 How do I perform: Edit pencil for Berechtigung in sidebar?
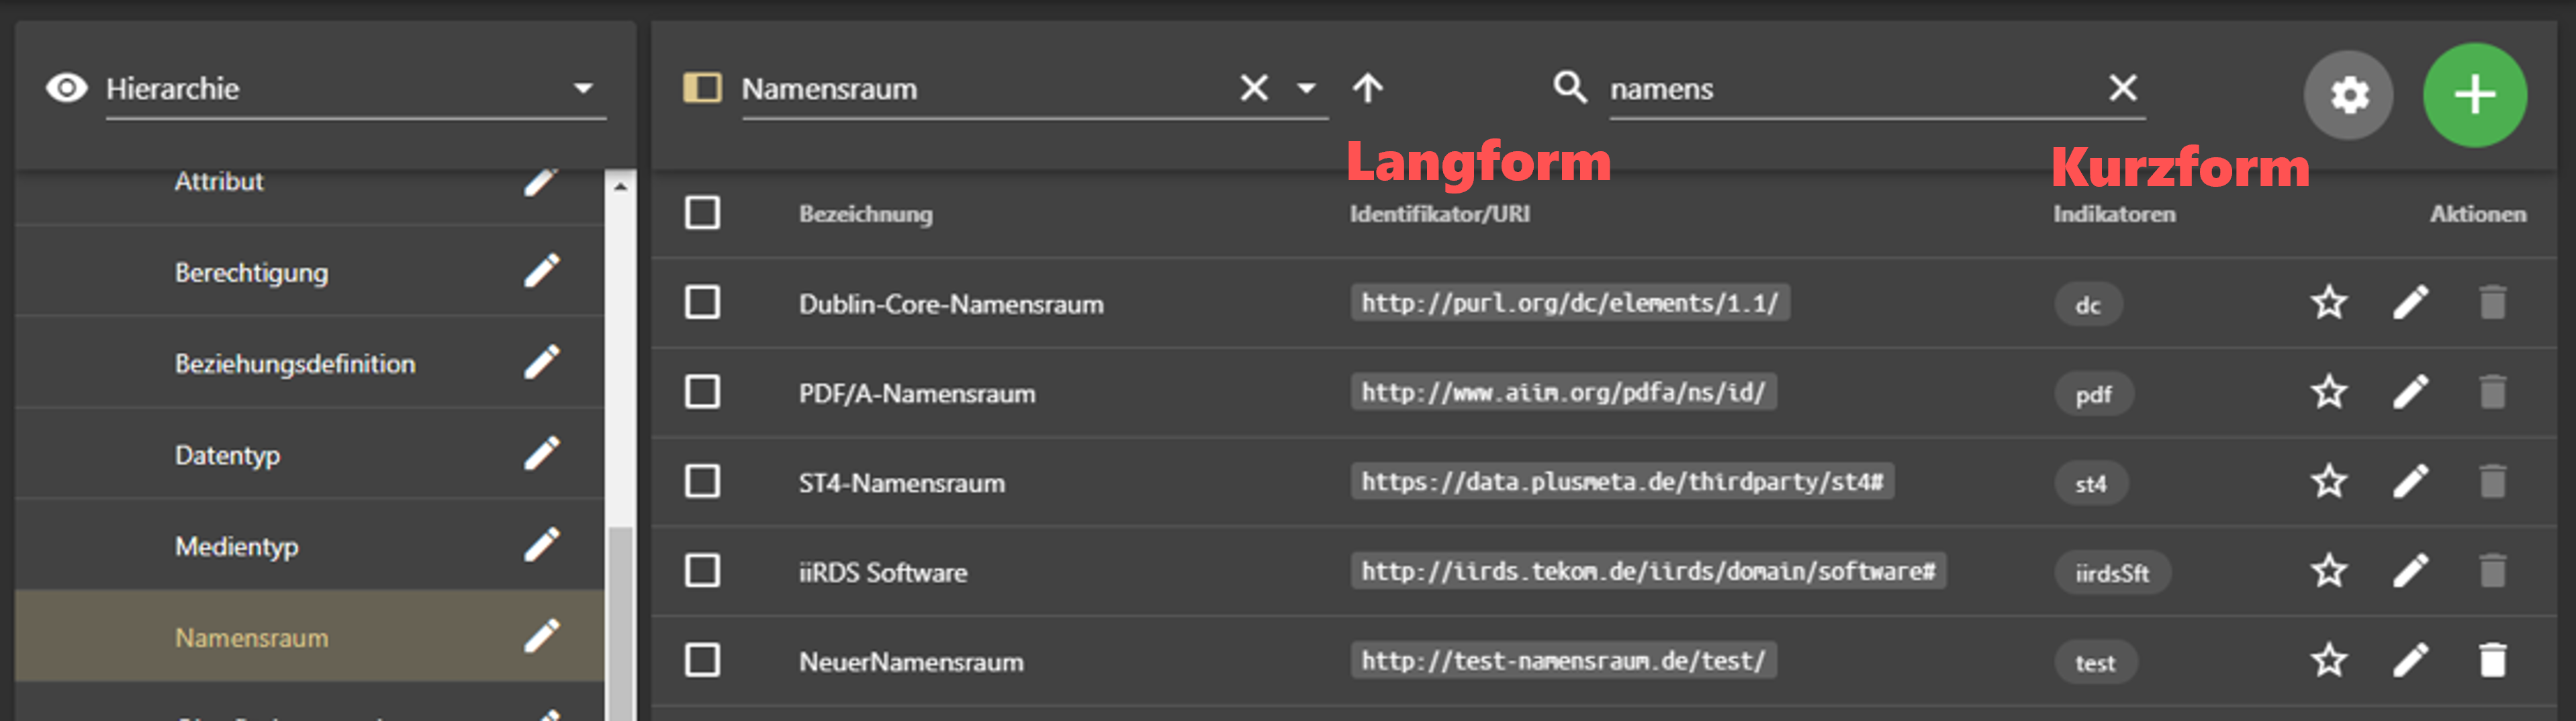click(x=542, y=271)
